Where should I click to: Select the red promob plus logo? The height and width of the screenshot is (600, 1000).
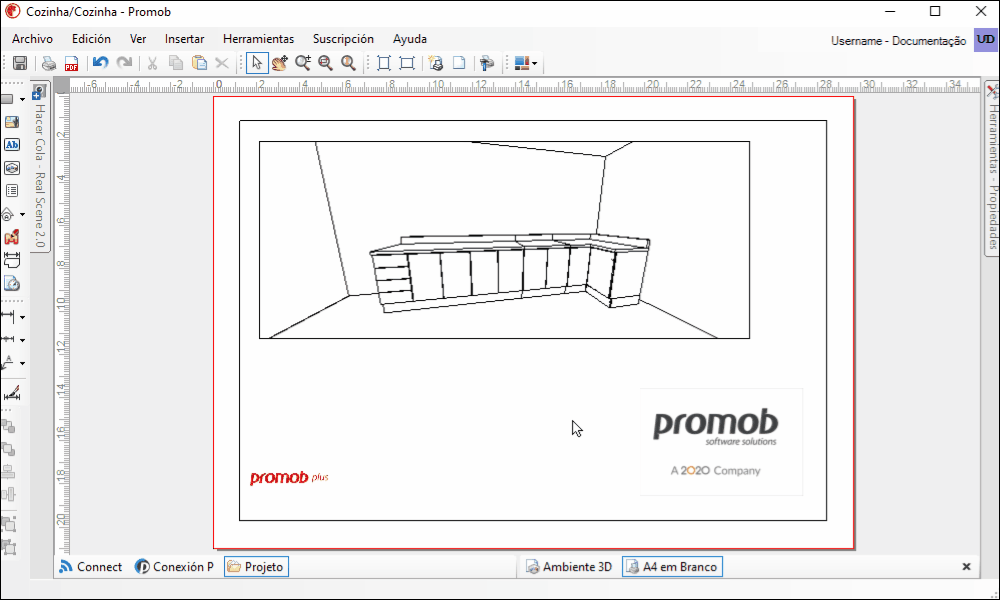coord(289,478)
